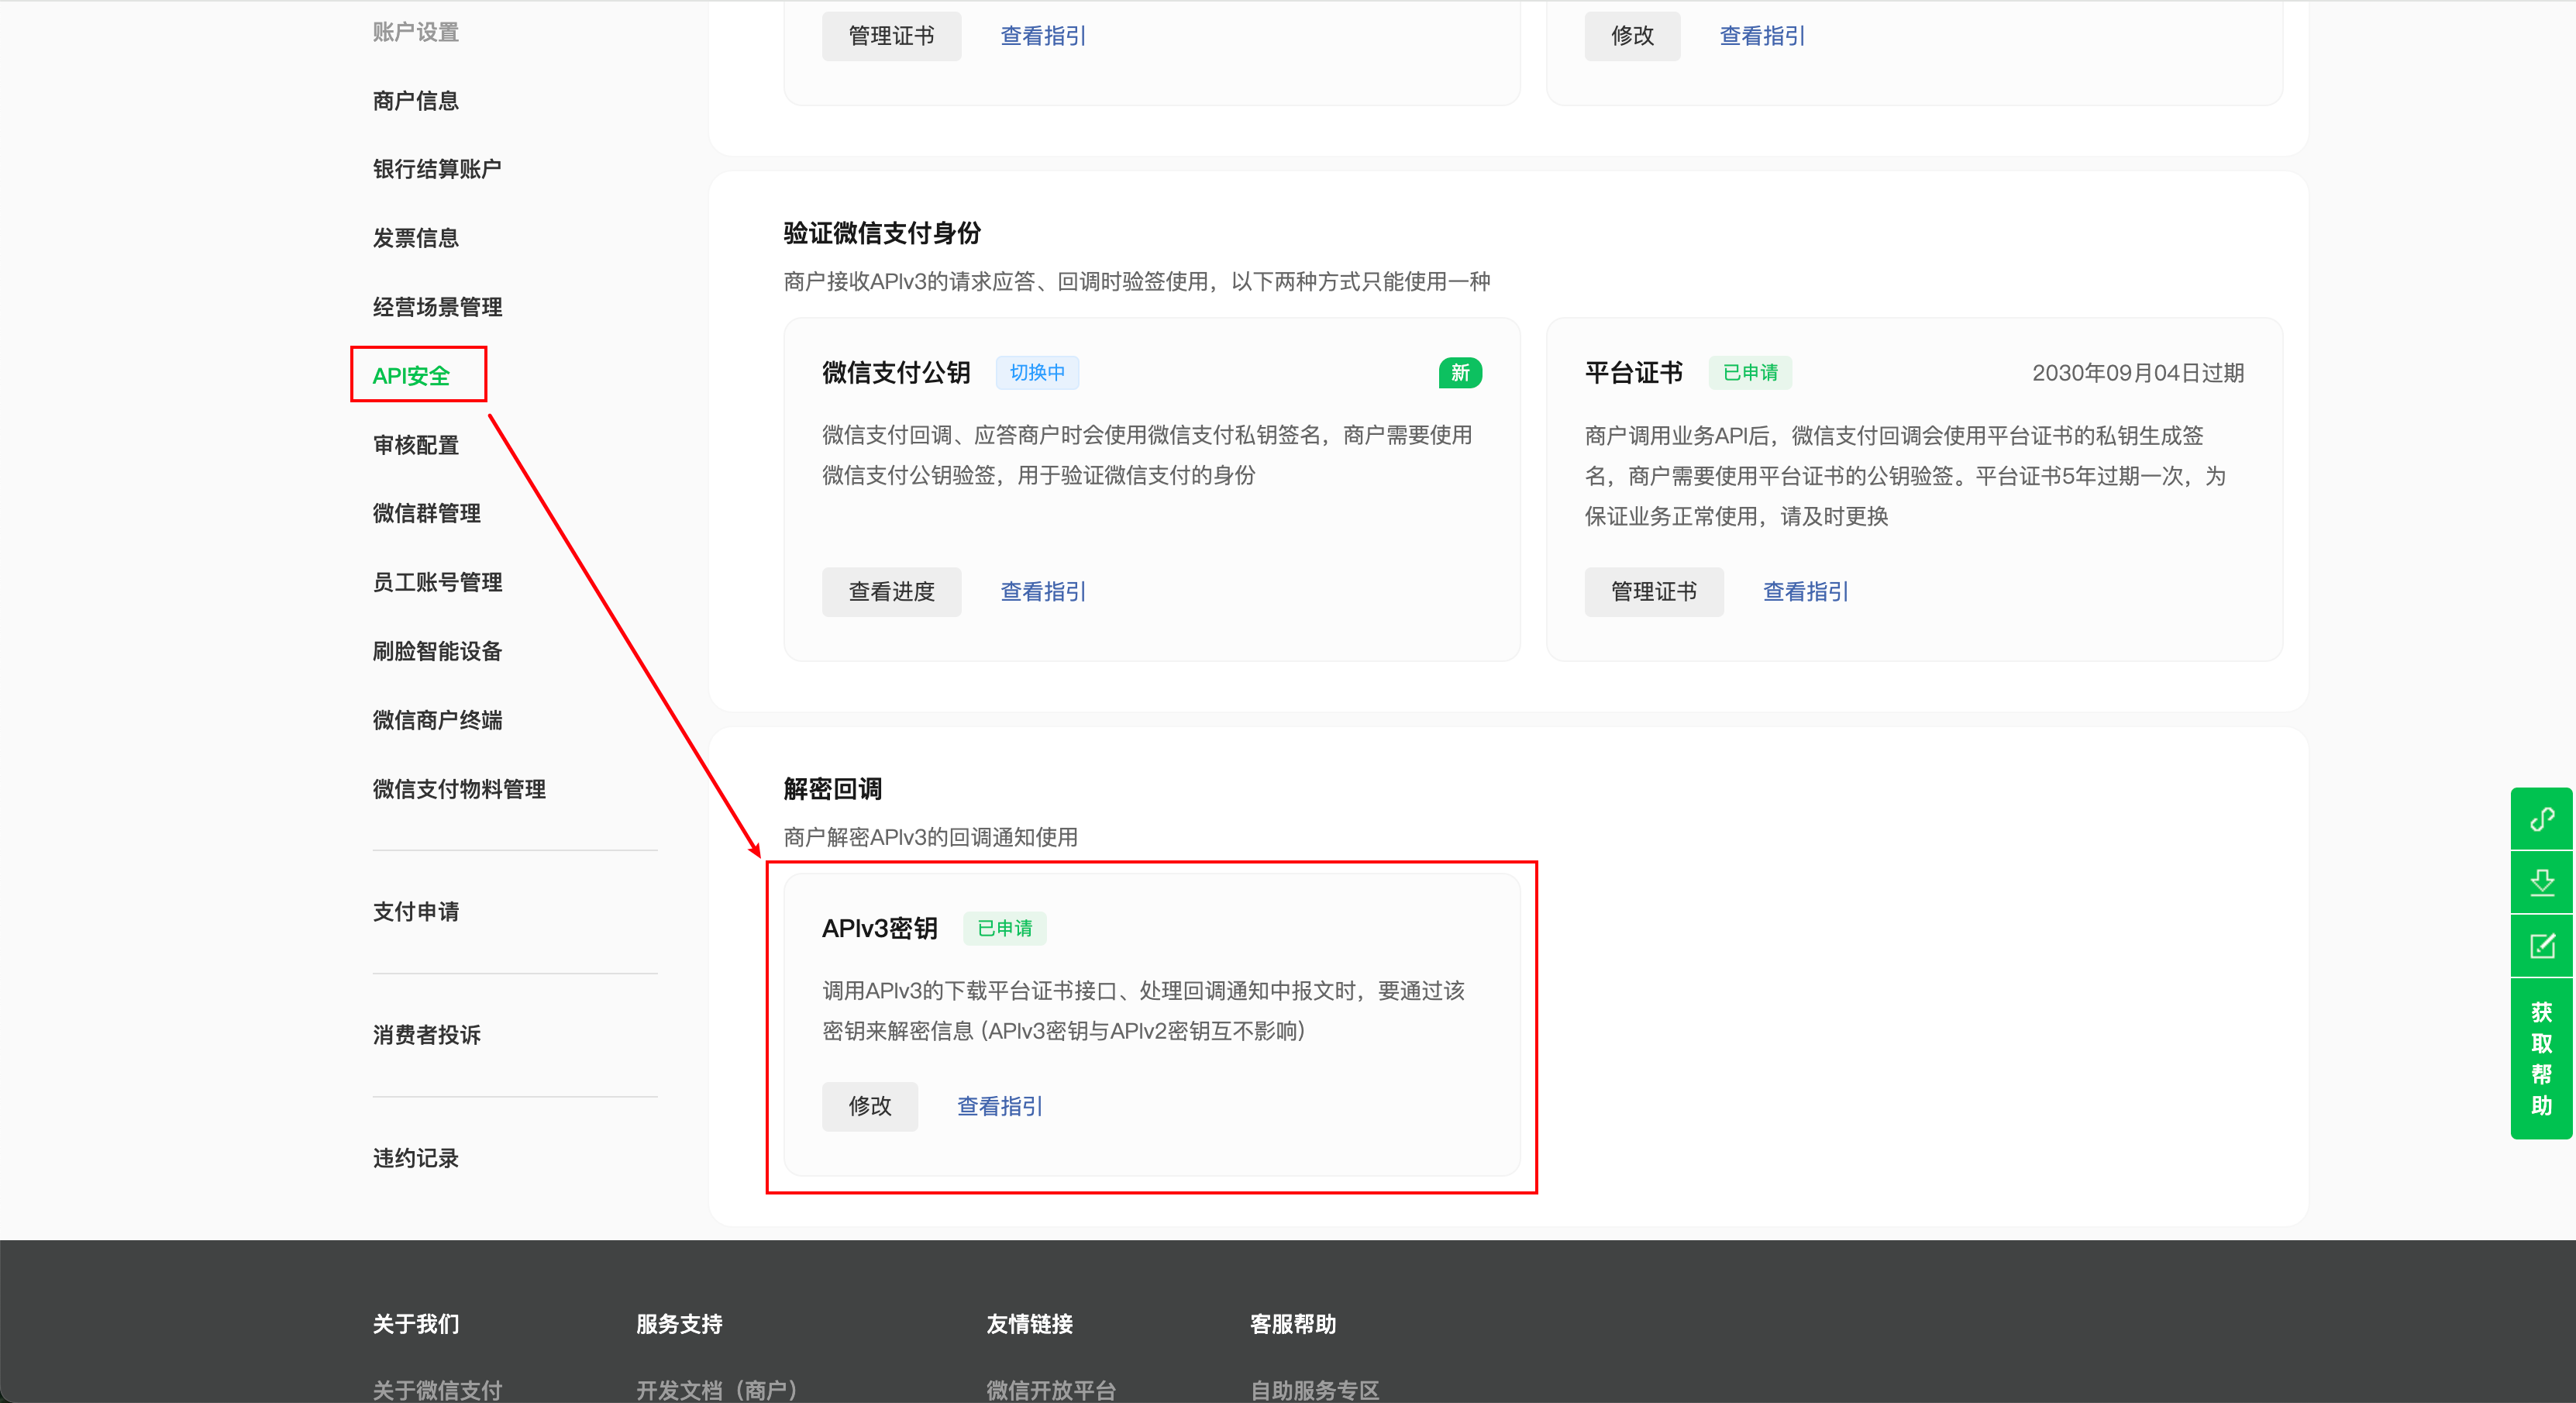The image size is (2576, 1403).
Task: Click the green edit feedback icon
Action: coord(2541,945)
